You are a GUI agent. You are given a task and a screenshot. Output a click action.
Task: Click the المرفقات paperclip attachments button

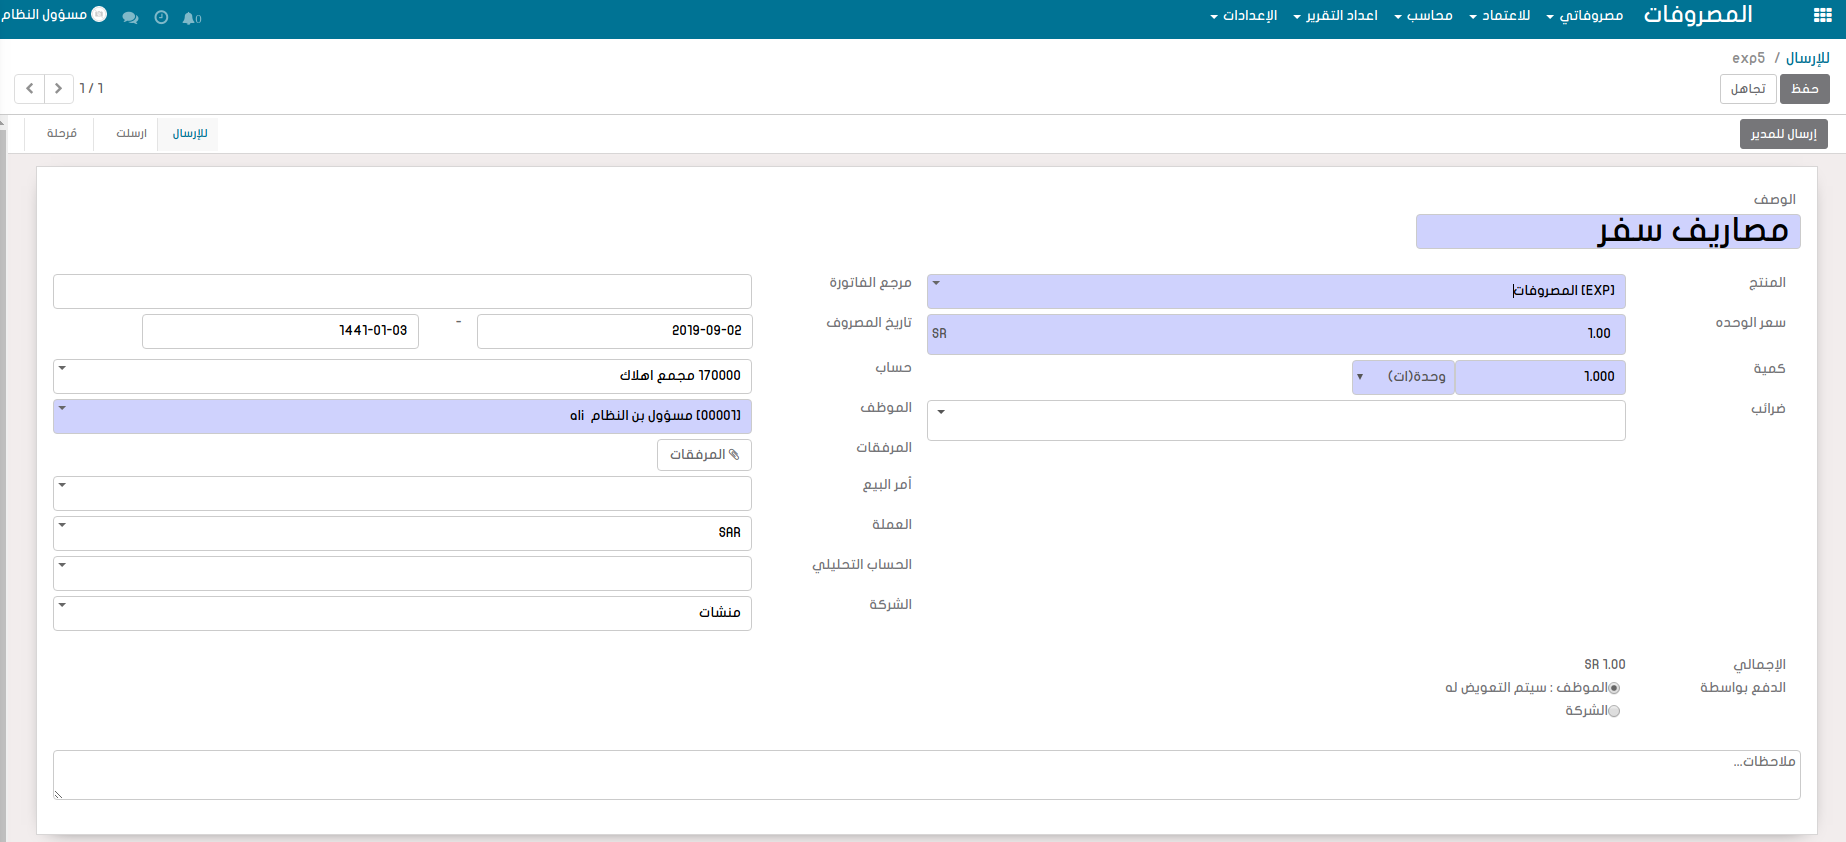pos(704,455)
